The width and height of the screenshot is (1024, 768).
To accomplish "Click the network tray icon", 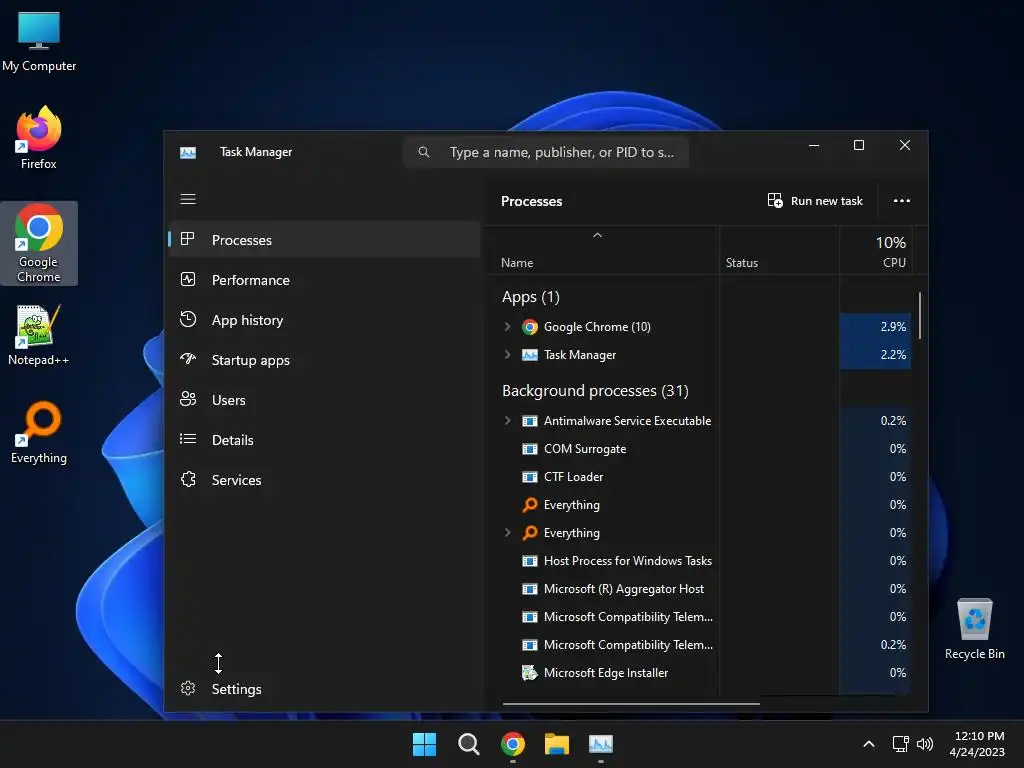I will (901, 744).
